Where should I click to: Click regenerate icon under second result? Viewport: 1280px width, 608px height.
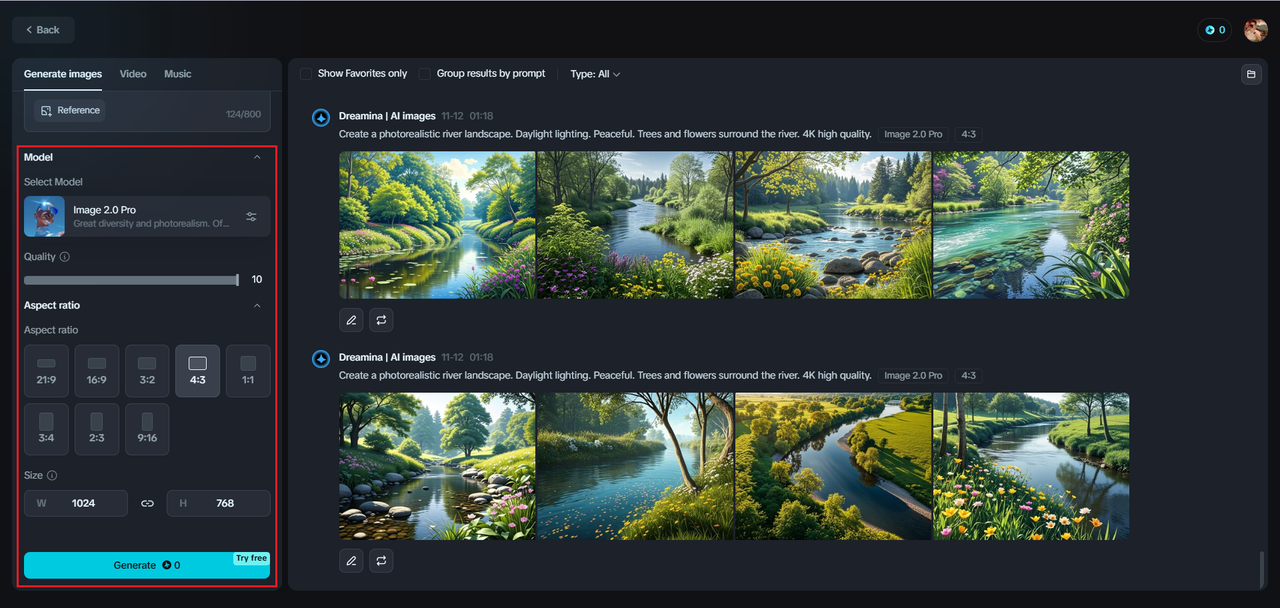pyautogui.click(x=381, y=561)
